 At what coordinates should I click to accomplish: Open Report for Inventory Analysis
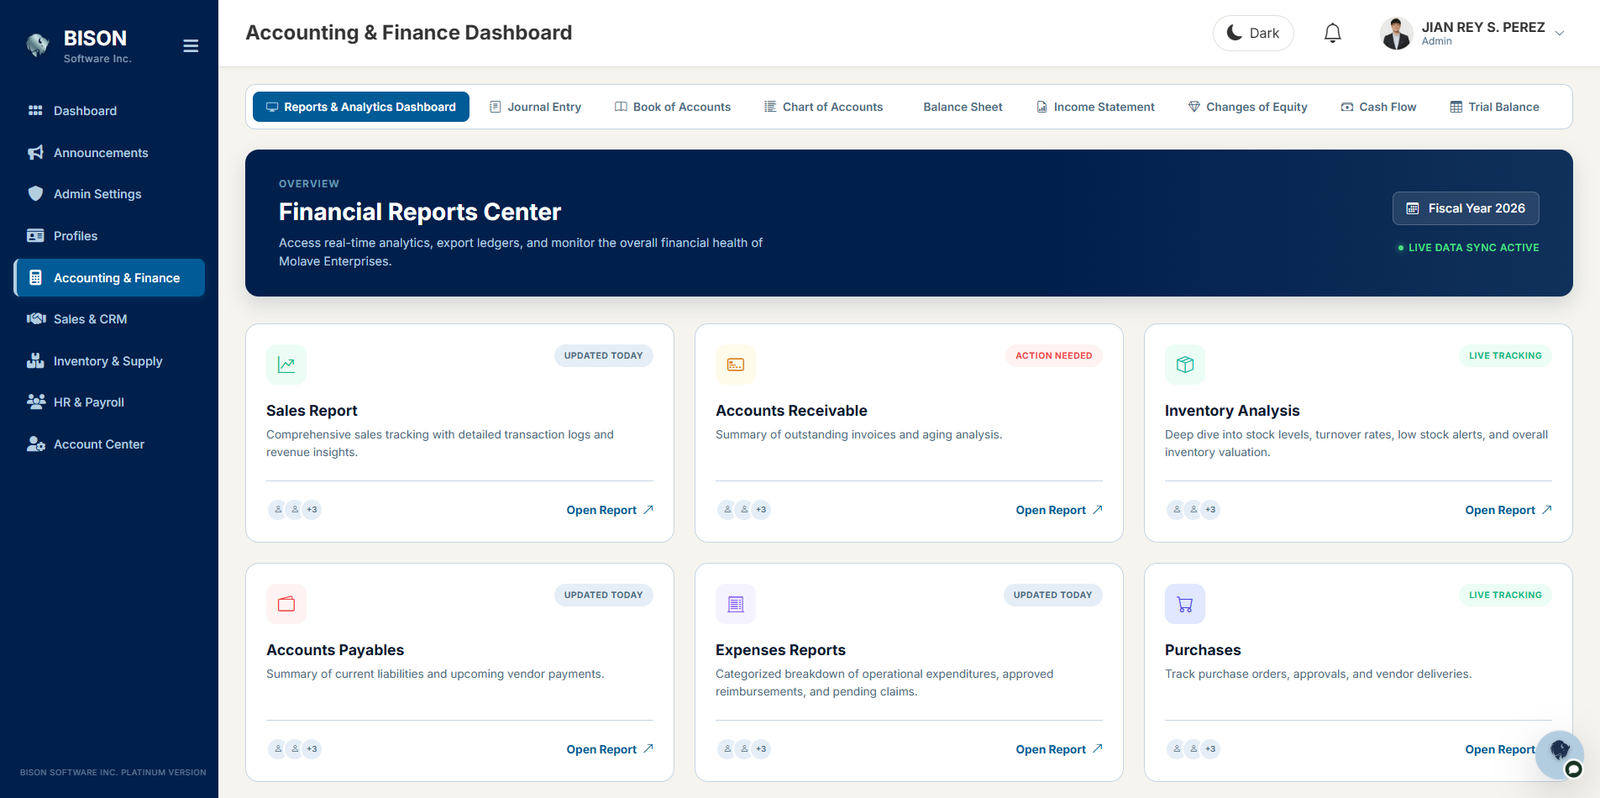coord(1508,510)
